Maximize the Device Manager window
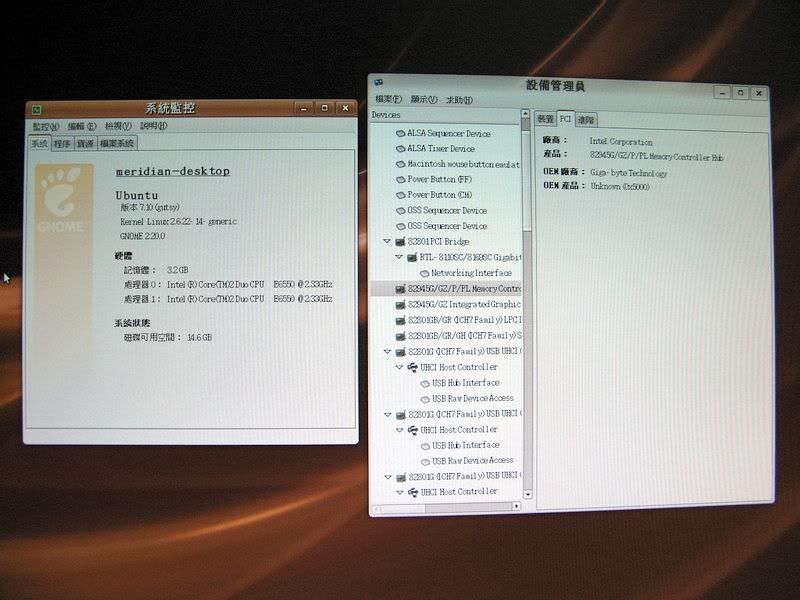 point(740,93)
